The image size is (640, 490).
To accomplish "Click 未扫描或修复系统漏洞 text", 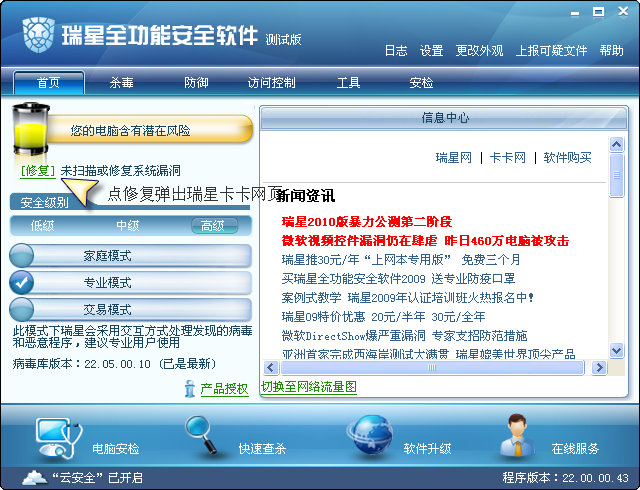I will 120,171.
